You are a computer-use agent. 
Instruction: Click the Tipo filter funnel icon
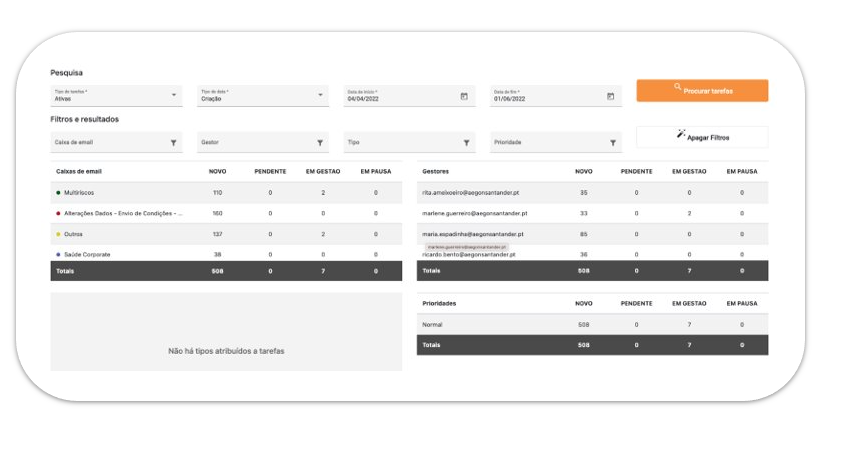466,143
